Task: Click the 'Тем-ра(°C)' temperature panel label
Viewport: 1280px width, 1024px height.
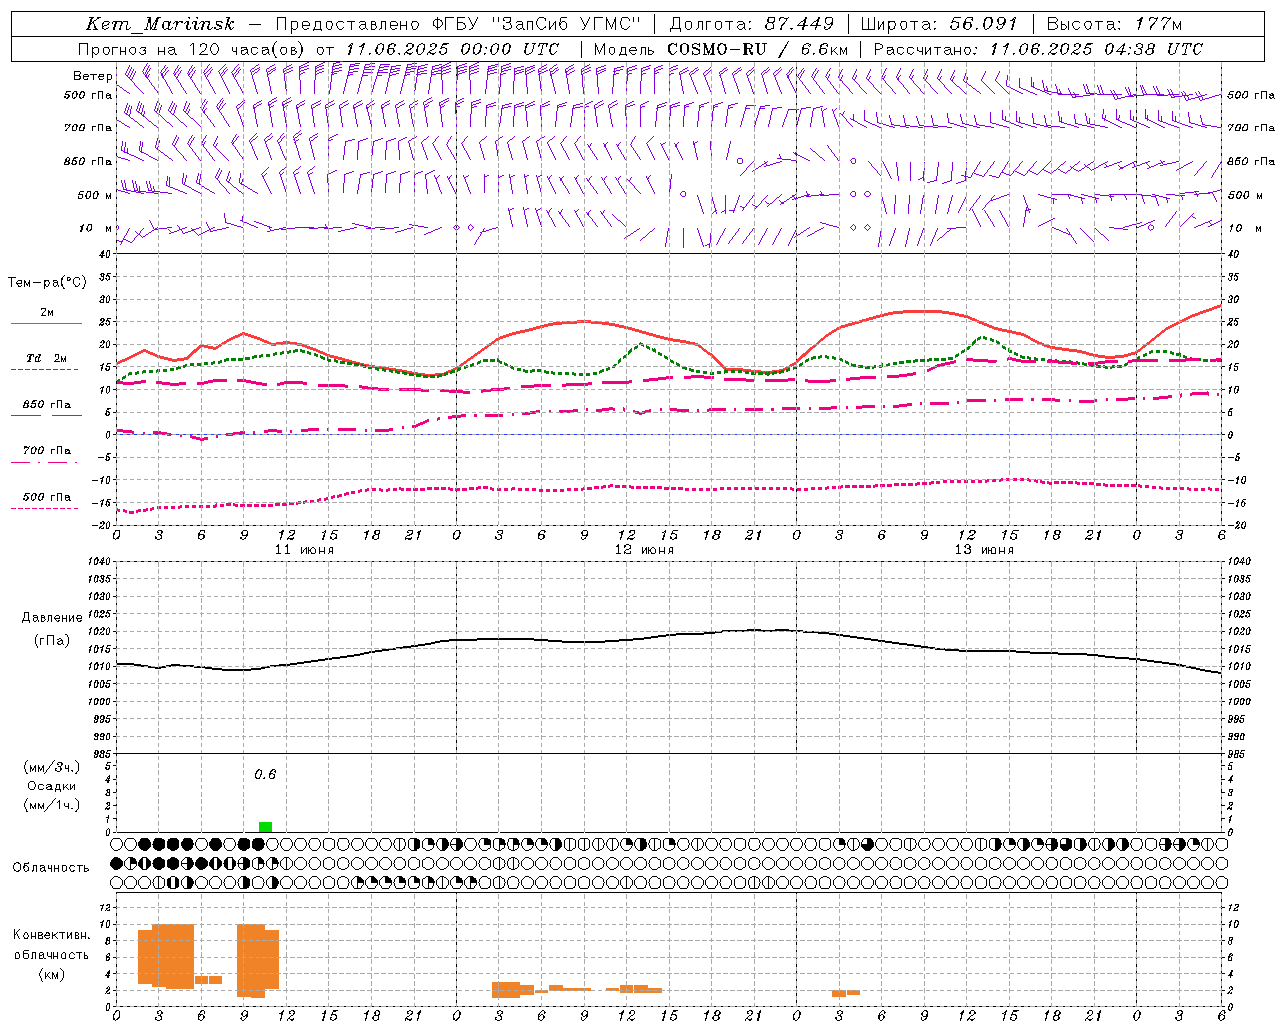Action: click(x=47, y=283)
